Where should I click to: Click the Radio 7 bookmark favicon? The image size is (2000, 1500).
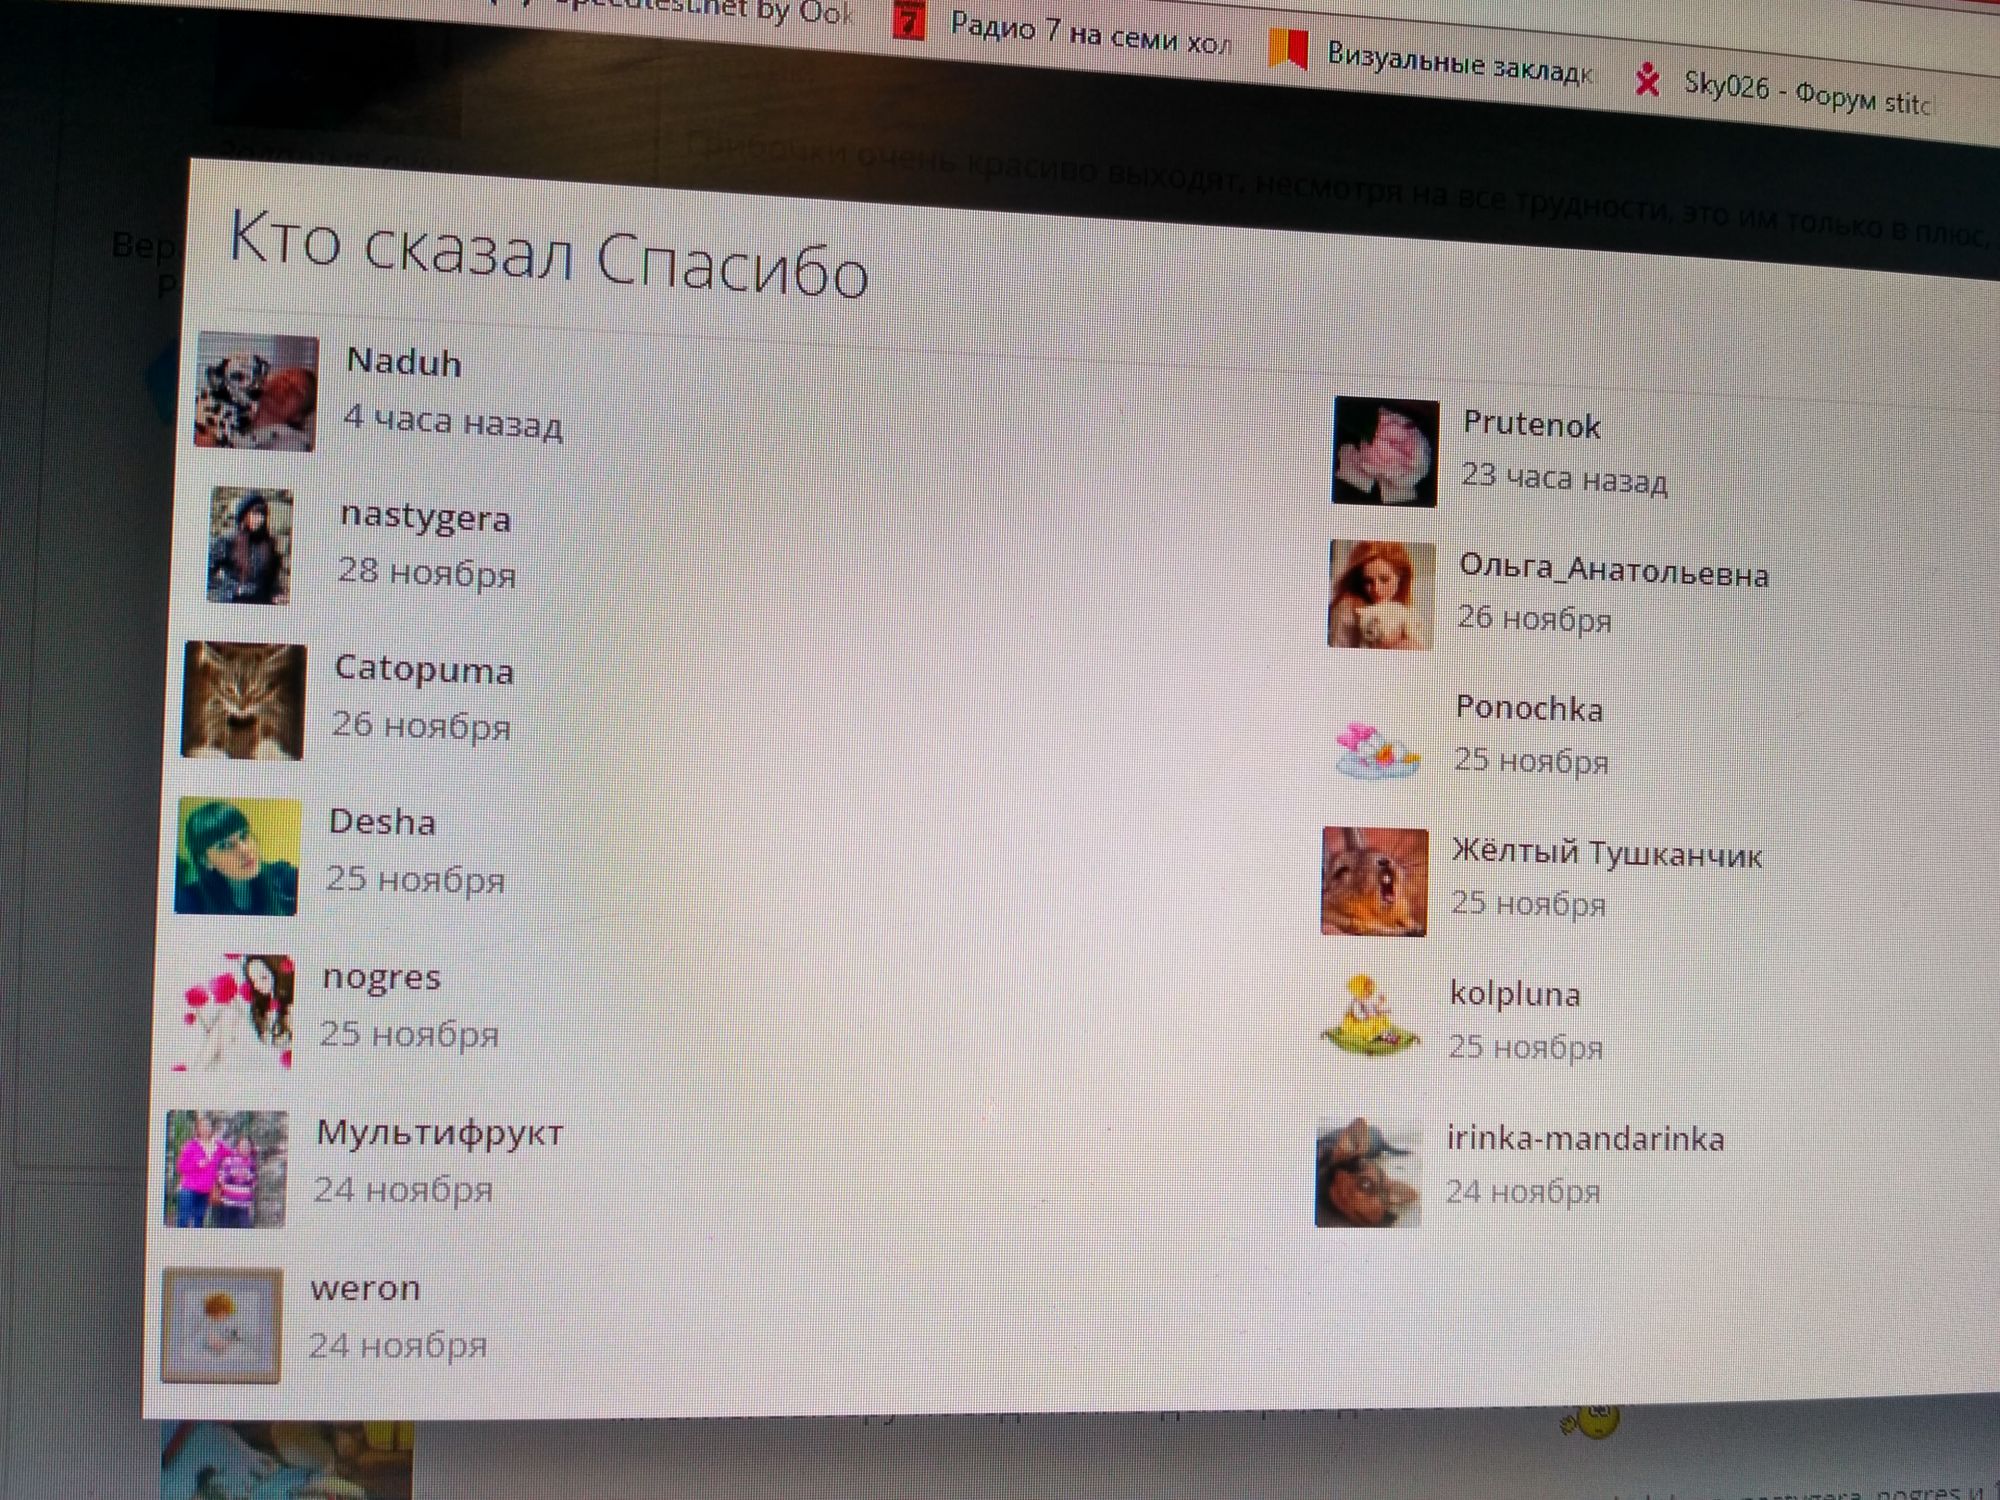point(908,20)
